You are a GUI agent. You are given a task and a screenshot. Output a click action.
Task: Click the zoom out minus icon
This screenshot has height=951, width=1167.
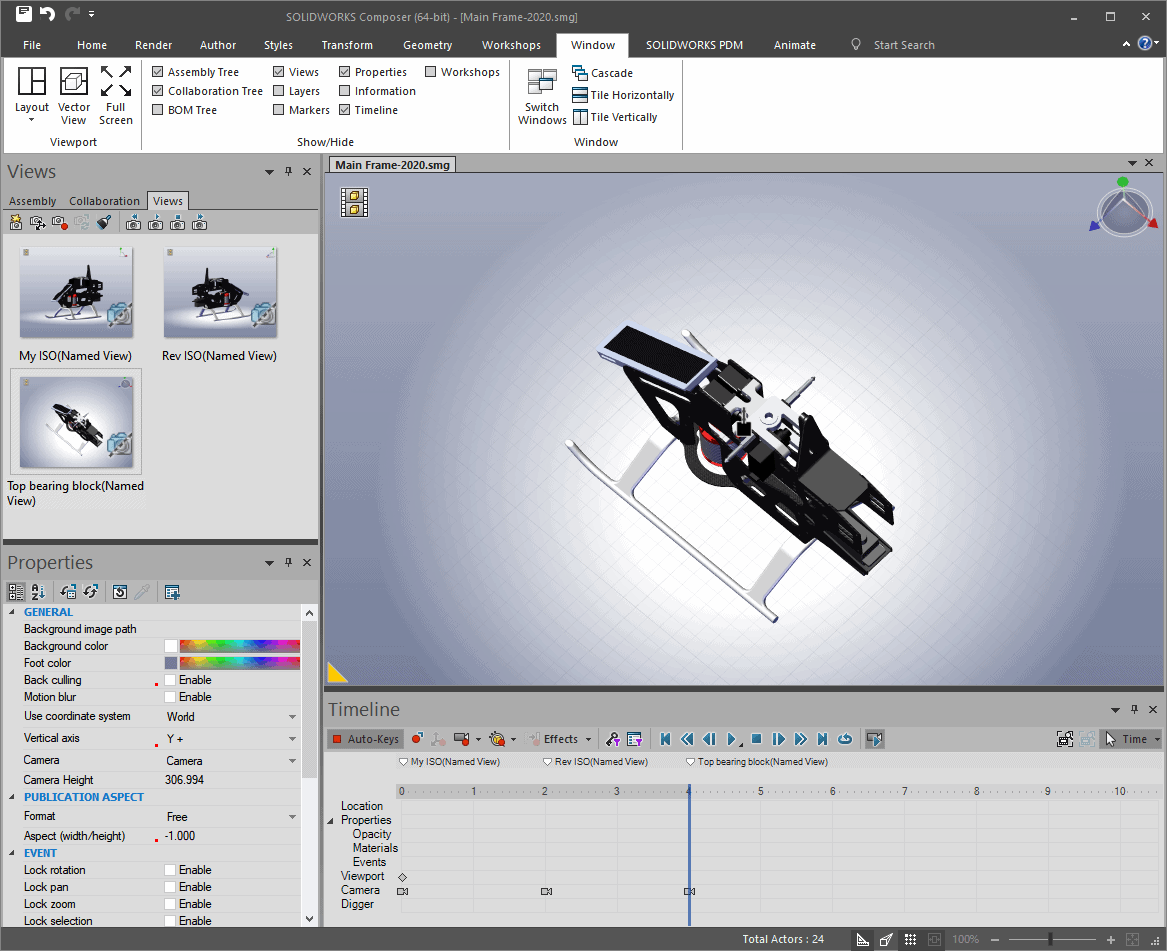click(x=994, y=940)
